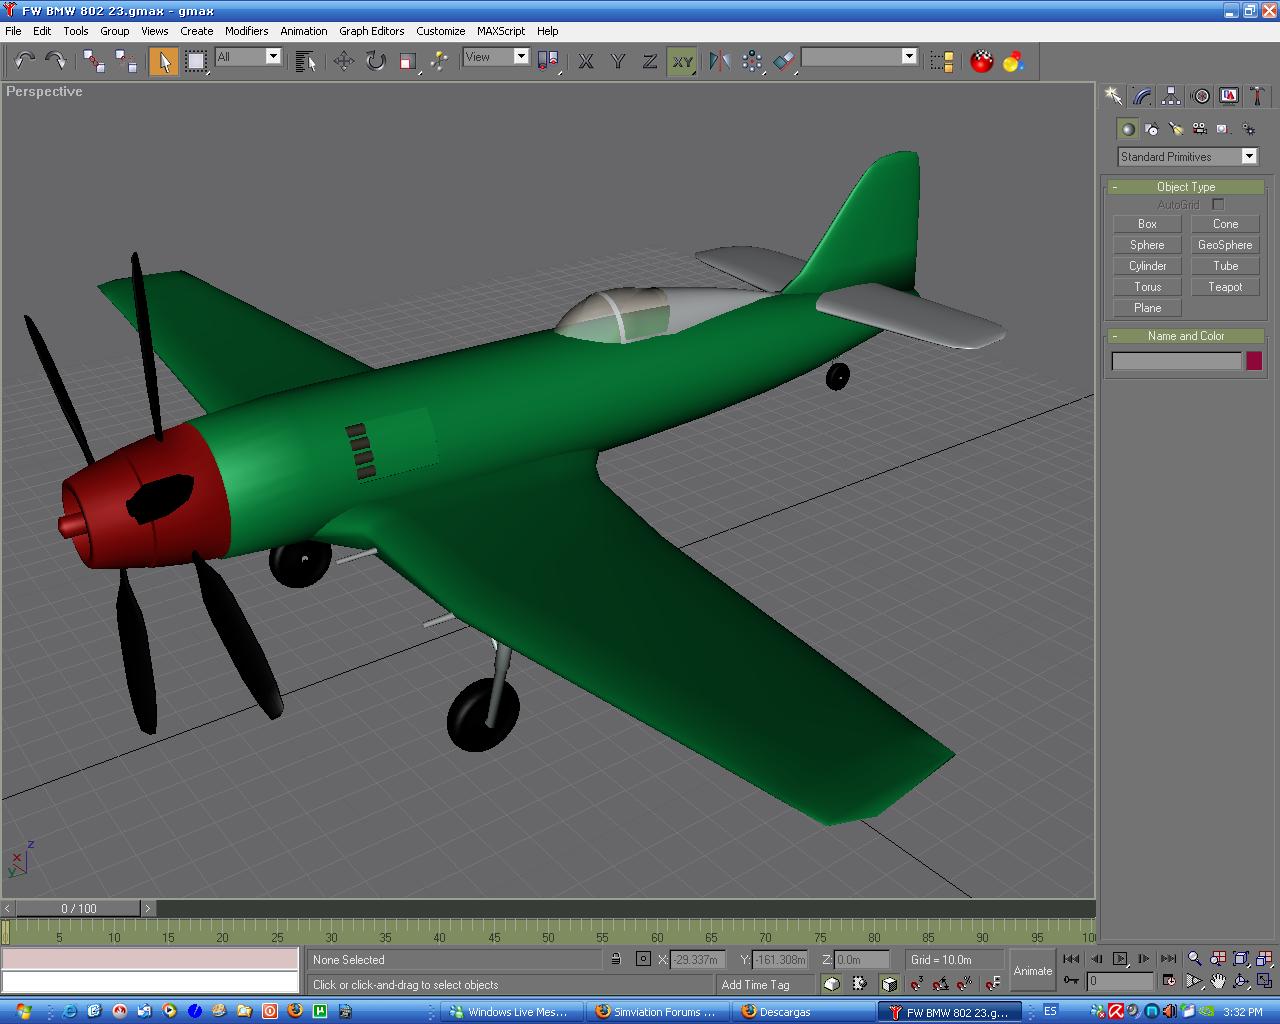The image size is (1280, 1024).
Task: Open the Standard Primitives dropdown
Action: [1187, 157]
